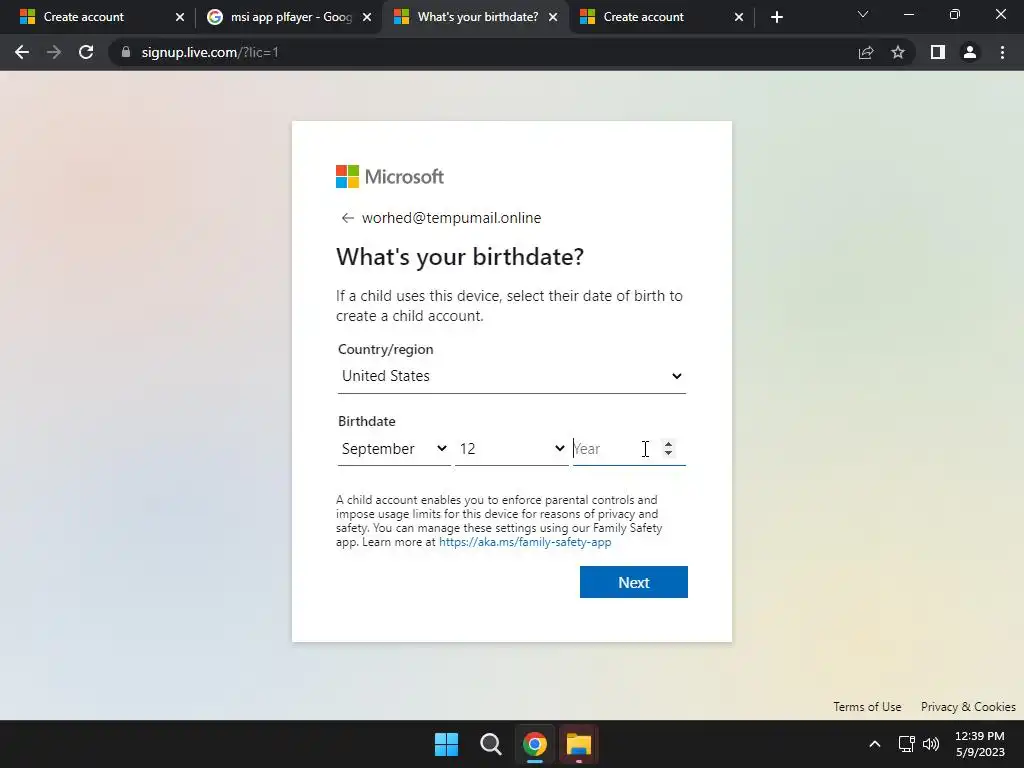Share this page via share icon
1024x768 pixels.
click(866, 52)
